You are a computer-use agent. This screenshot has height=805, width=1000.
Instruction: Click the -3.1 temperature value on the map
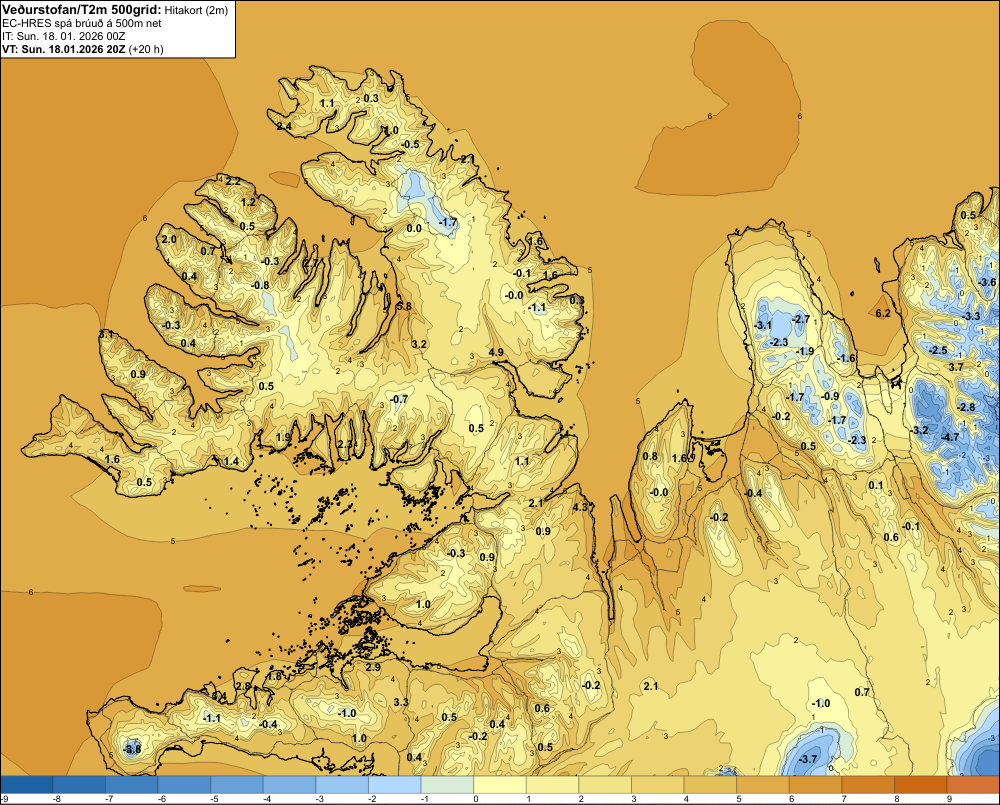point(763,325)
